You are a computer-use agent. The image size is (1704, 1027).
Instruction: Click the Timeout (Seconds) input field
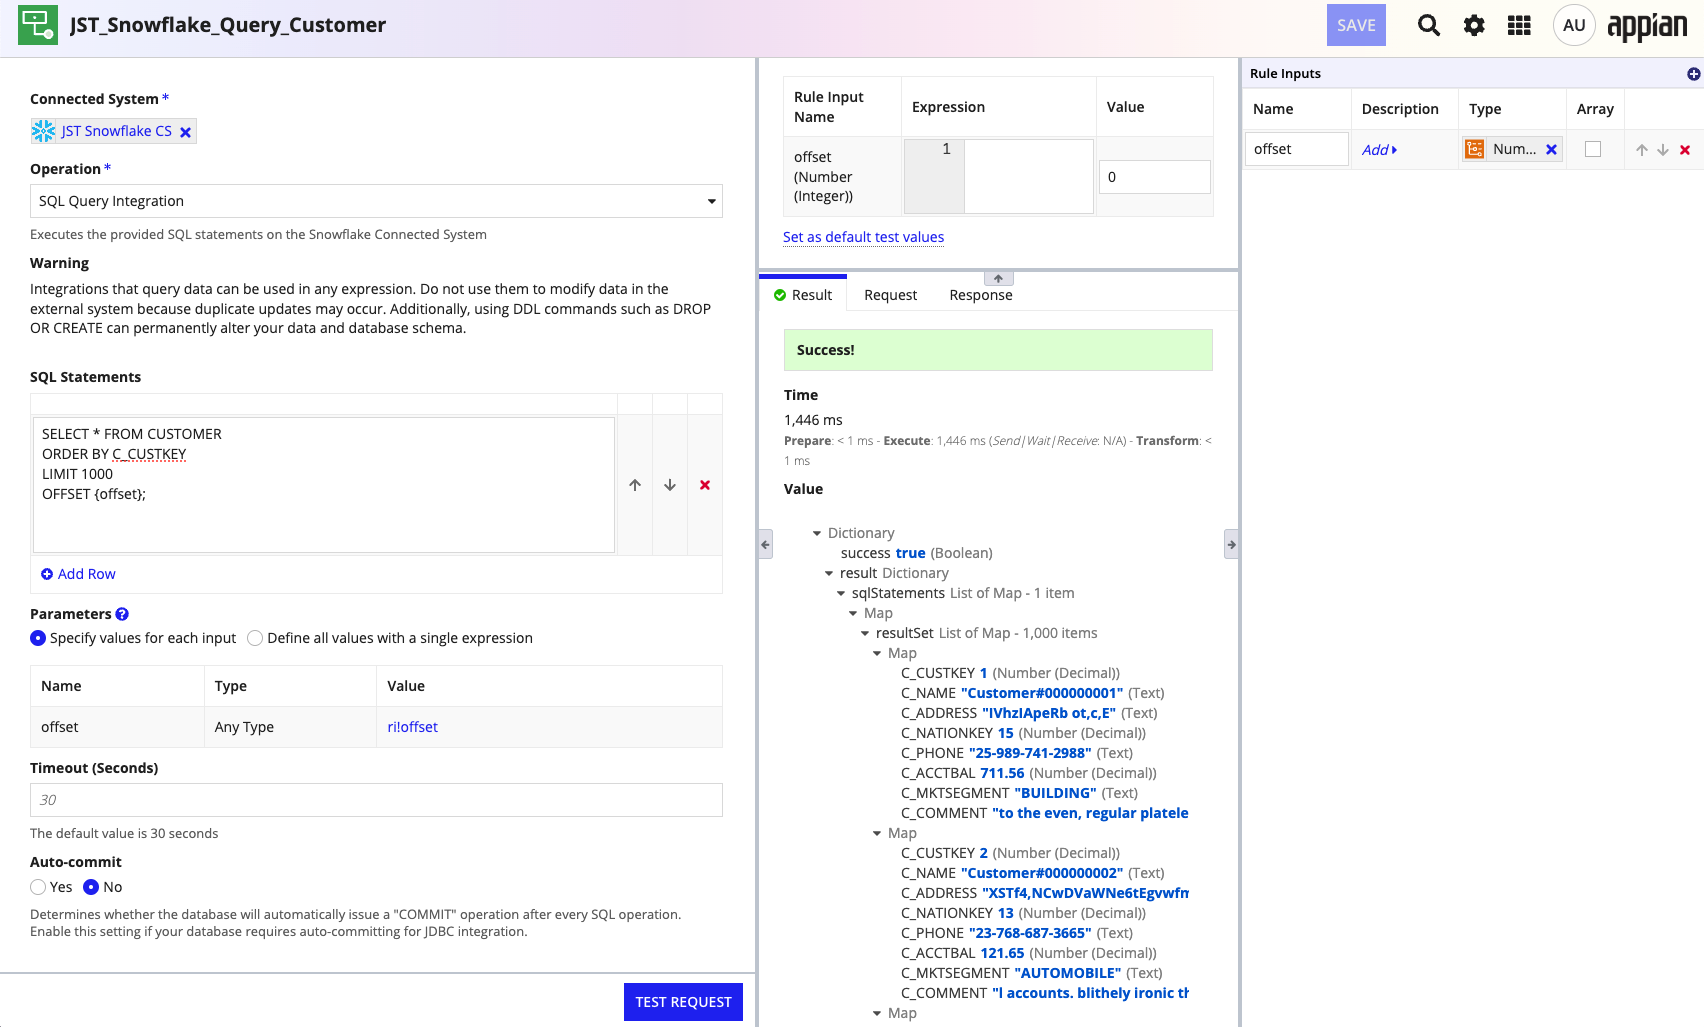tap(376, 800)
